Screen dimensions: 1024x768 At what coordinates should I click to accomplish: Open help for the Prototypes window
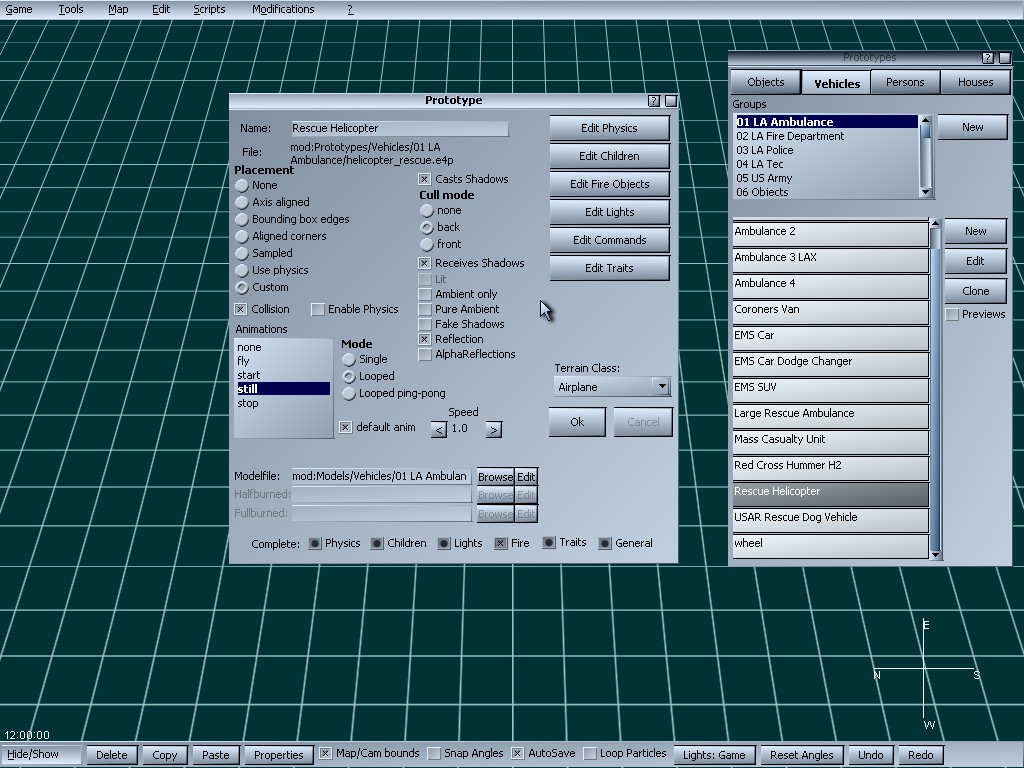(x=987, y=58)
